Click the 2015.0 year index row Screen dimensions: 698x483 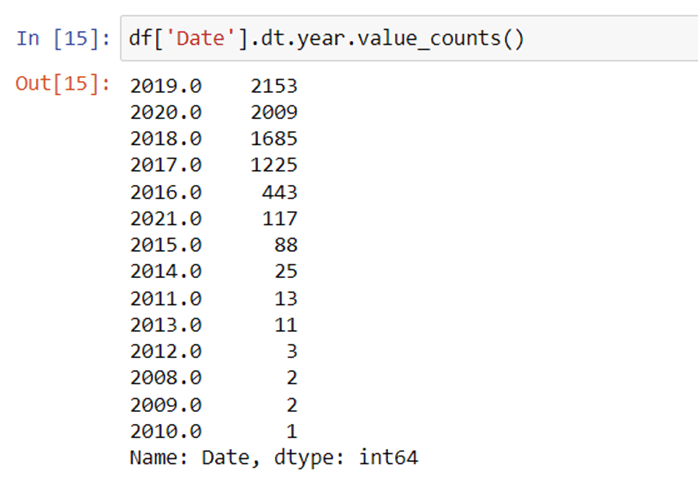click(166, 245)
